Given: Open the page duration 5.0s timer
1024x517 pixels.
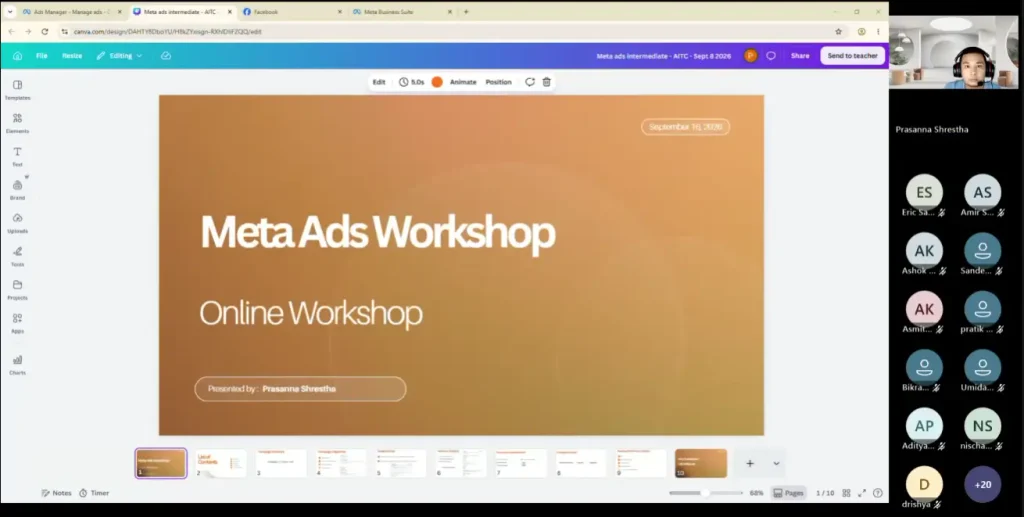Looking at the screenshot, I should [411, 82].
